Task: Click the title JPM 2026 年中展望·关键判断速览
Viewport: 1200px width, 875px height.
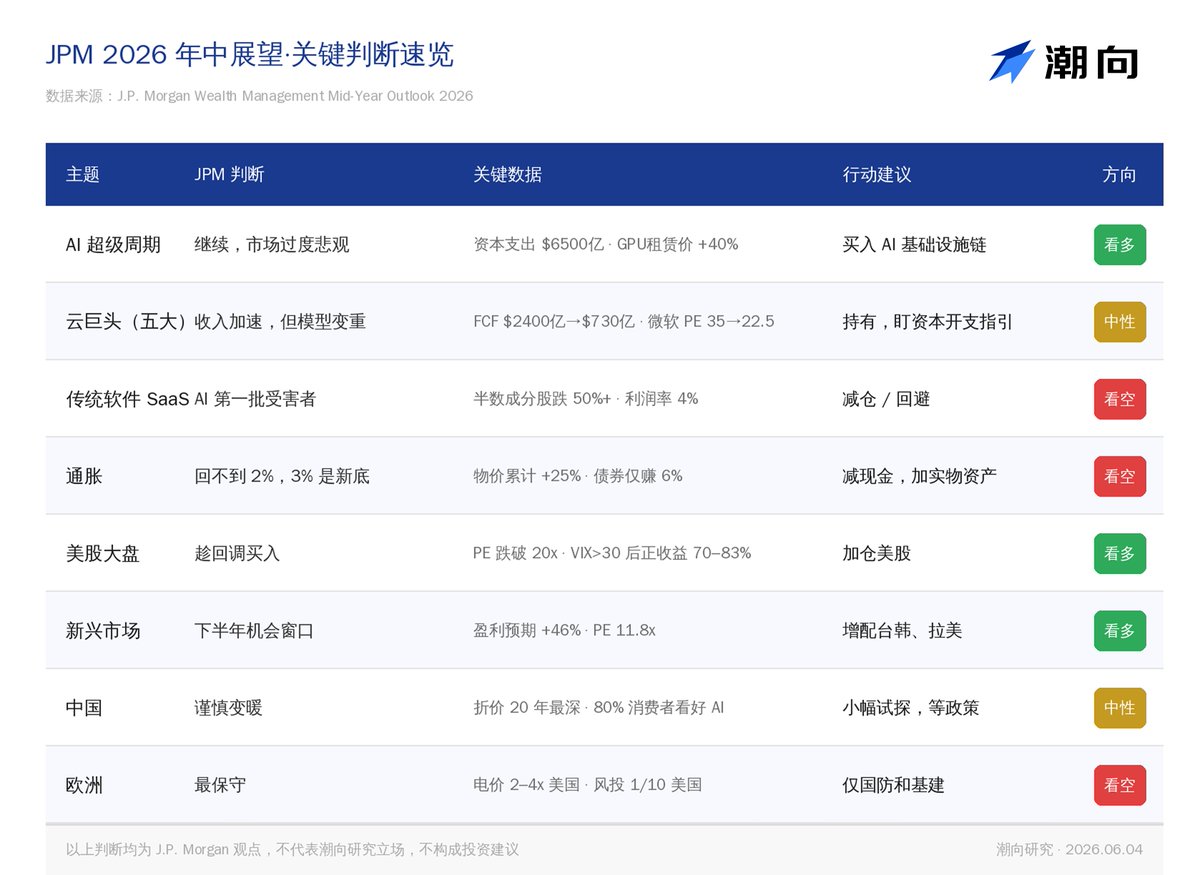Action: coord(249,54)
